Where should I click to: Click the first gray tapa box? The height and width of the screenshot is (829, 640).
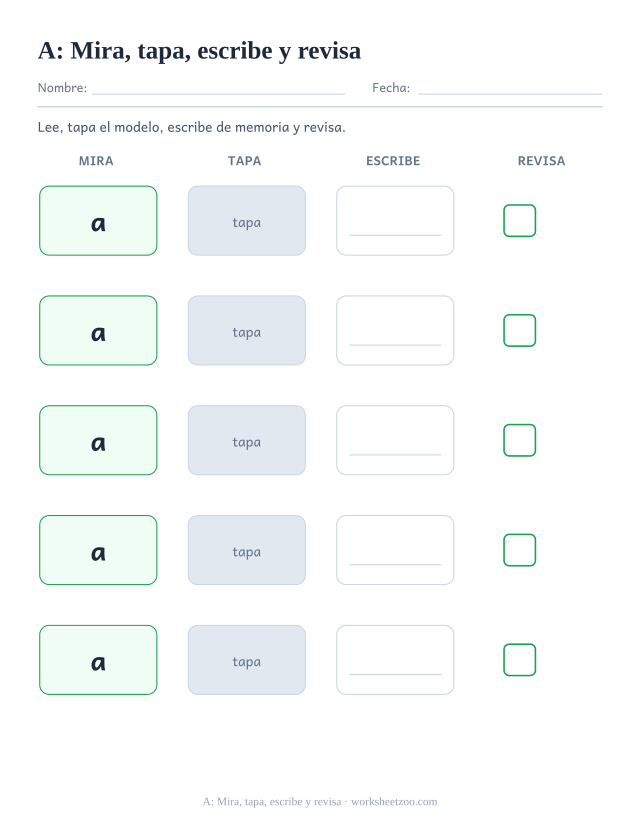(x=247, y=220)
